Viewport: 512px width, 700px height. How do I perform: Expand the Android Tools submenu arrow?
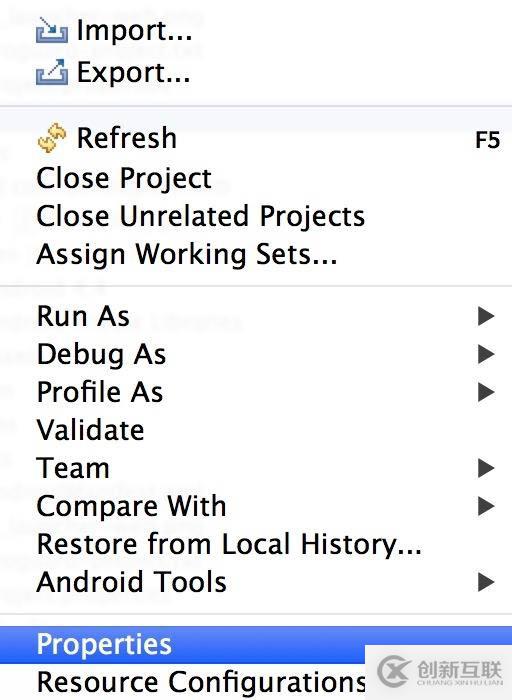pyautogui.click(x=486, y=582)
